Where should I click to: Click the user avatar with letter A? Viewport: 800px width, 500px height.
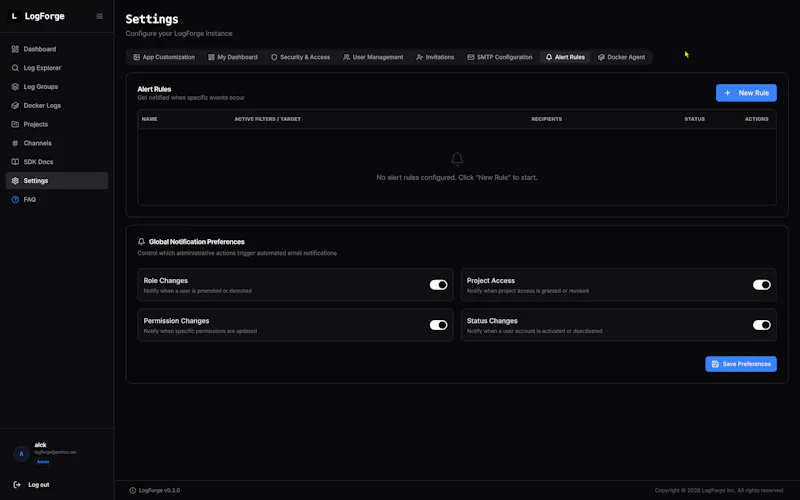(x=21, y=453)
